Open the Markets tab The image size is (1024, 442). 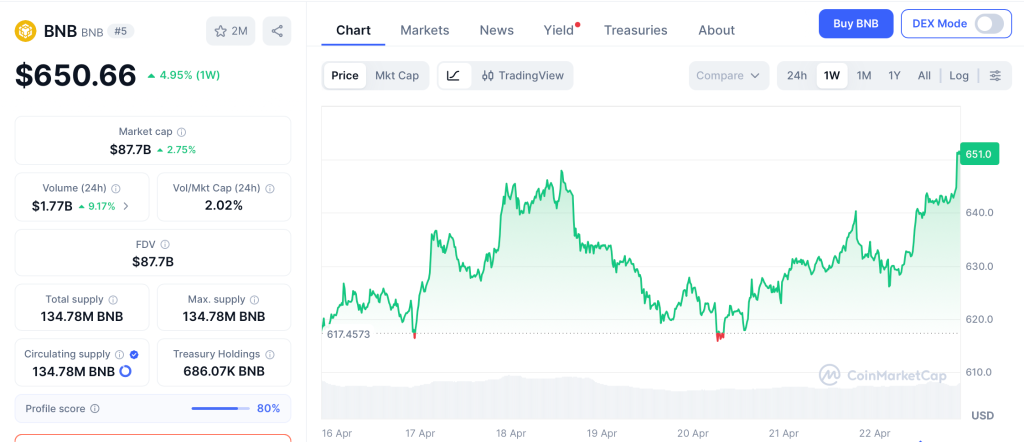click(x=425, y=30)
